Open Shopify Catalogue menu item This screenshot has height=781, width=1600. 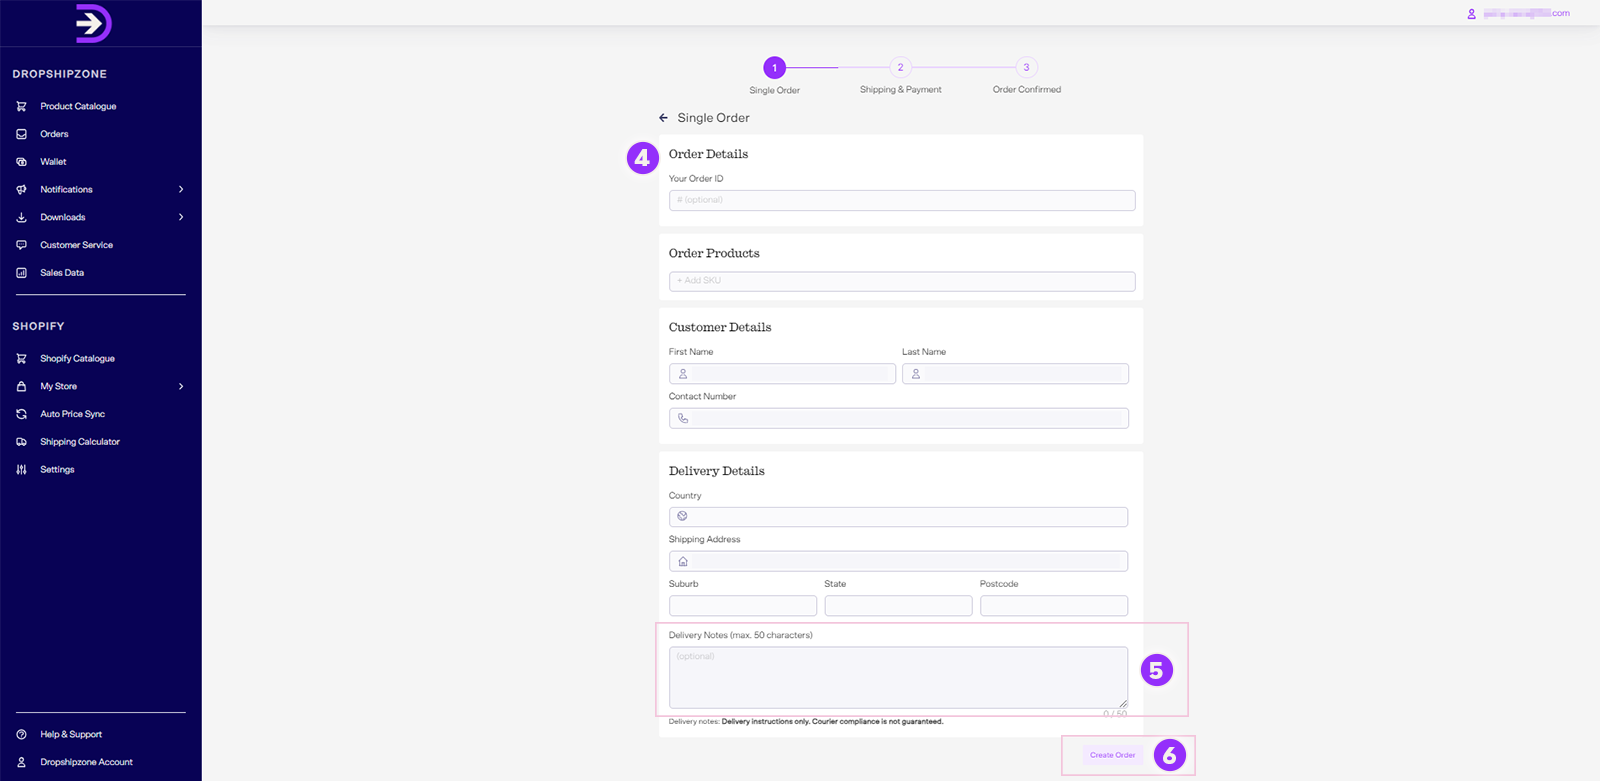(77, 358)
